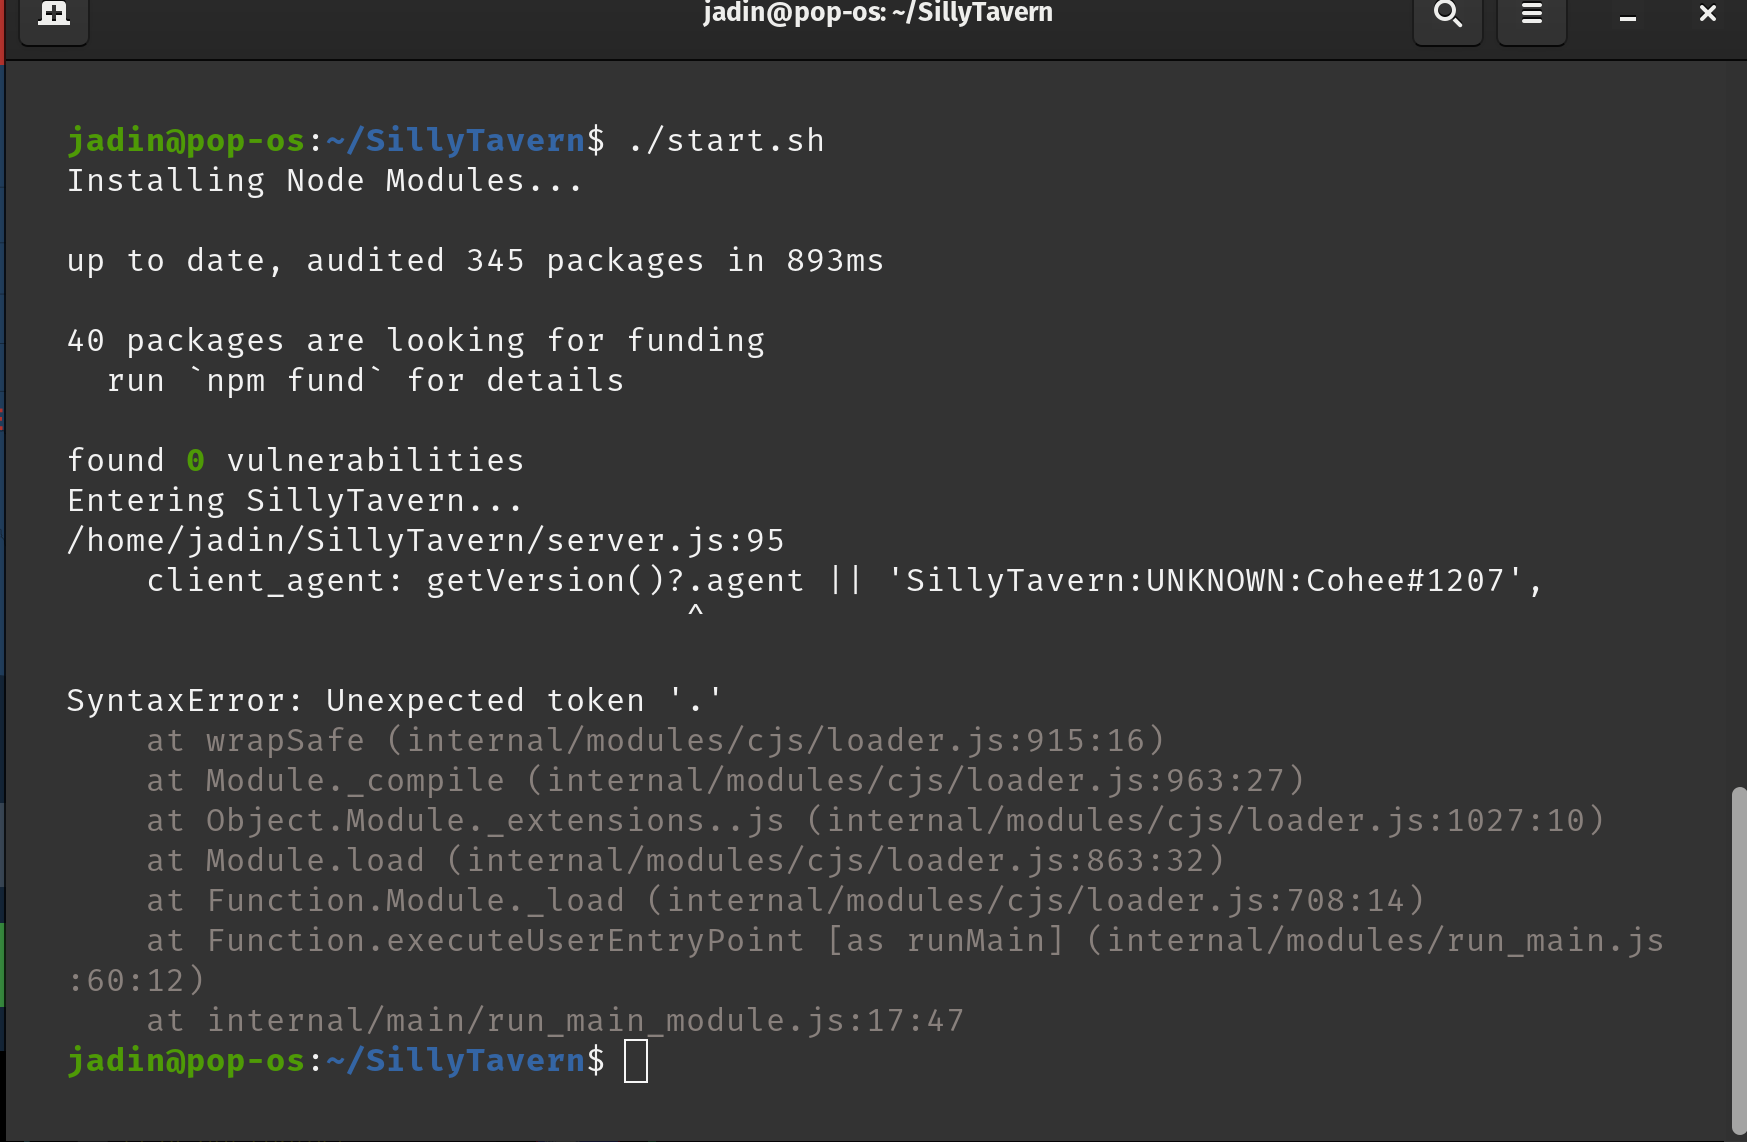Viewport: 1747px width, 1142px height.
Task: Select the file path /home/jadin/SillyTavern/server.js:95
Action: tap(425, 540)
